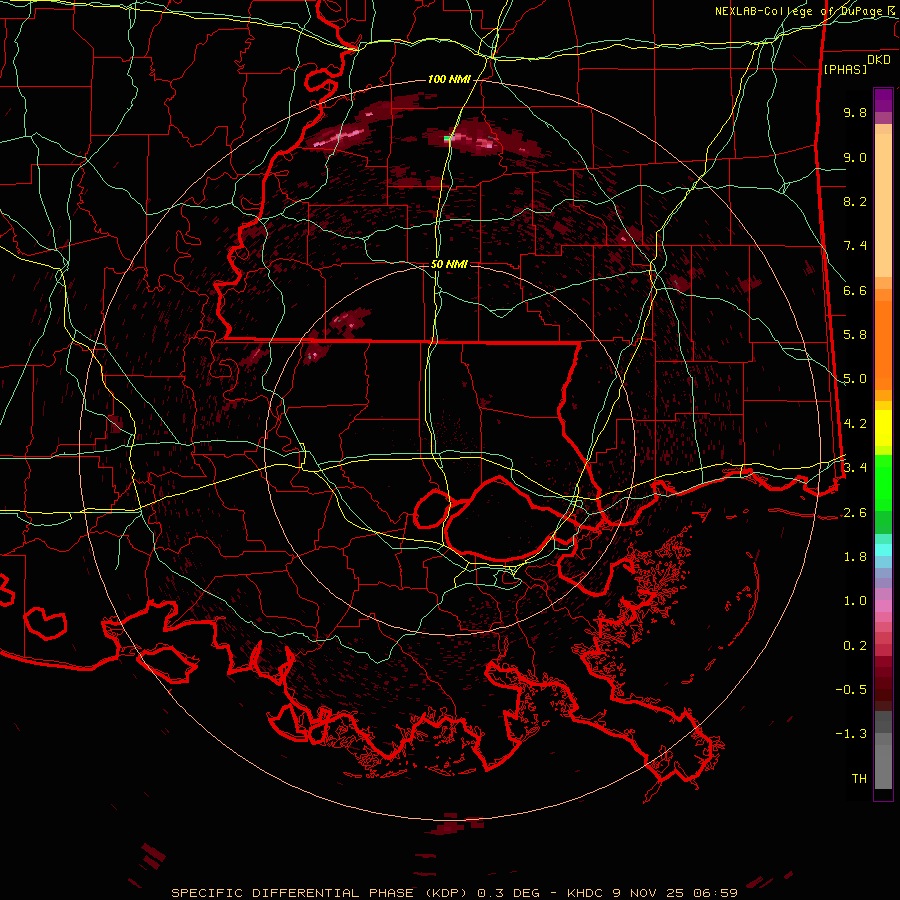Click the 9.0 value on the color scale
This screenshot has height=900, width=900.
[855, 157]
